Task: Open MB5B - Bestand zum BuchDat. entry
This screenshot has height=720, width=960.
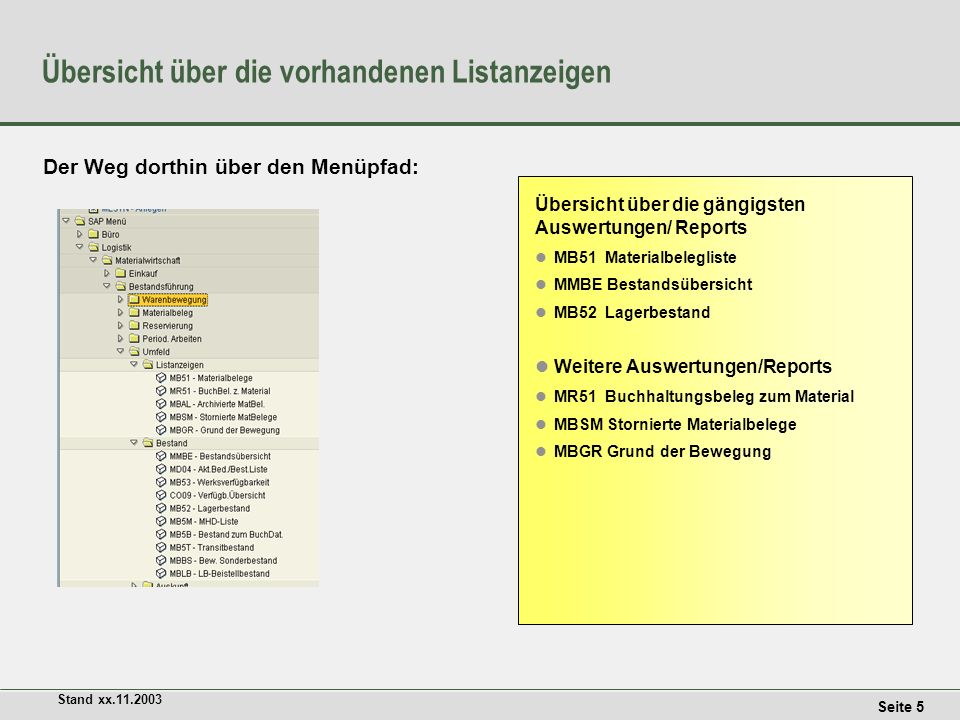Action: [x=226, y=534]
